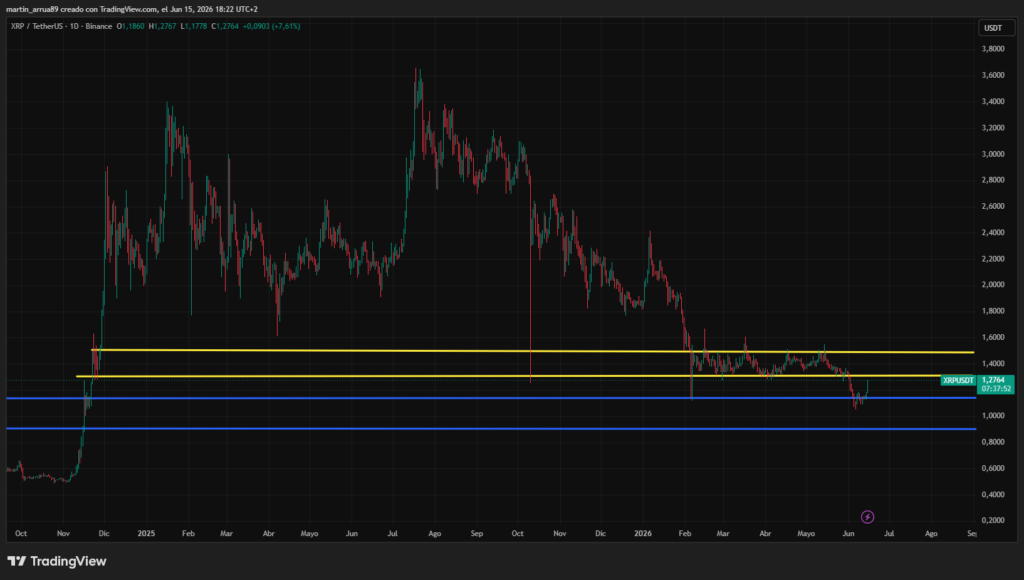Click the martin_arrua89 creation header text
Viewport: 1024px width, 580px height.
pyautogui.click(x=132, y=9)
